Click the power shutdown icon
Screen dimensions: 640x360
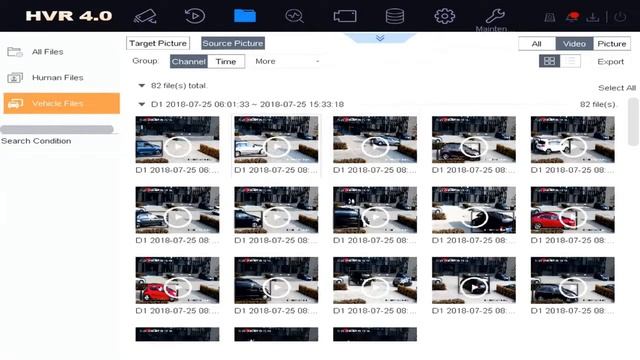pyautogui.click(x=620, y=17)
